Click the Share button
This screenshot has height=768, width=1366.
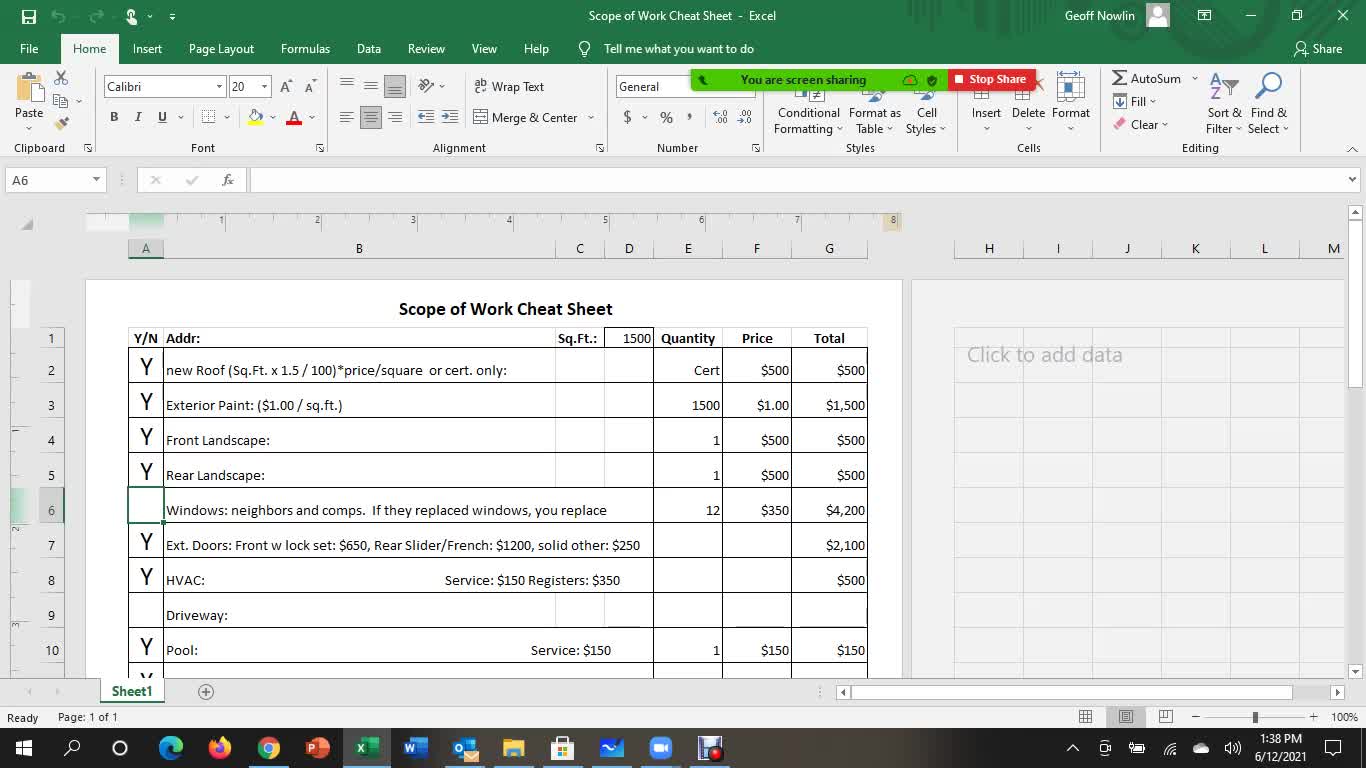coord(1318,49)
